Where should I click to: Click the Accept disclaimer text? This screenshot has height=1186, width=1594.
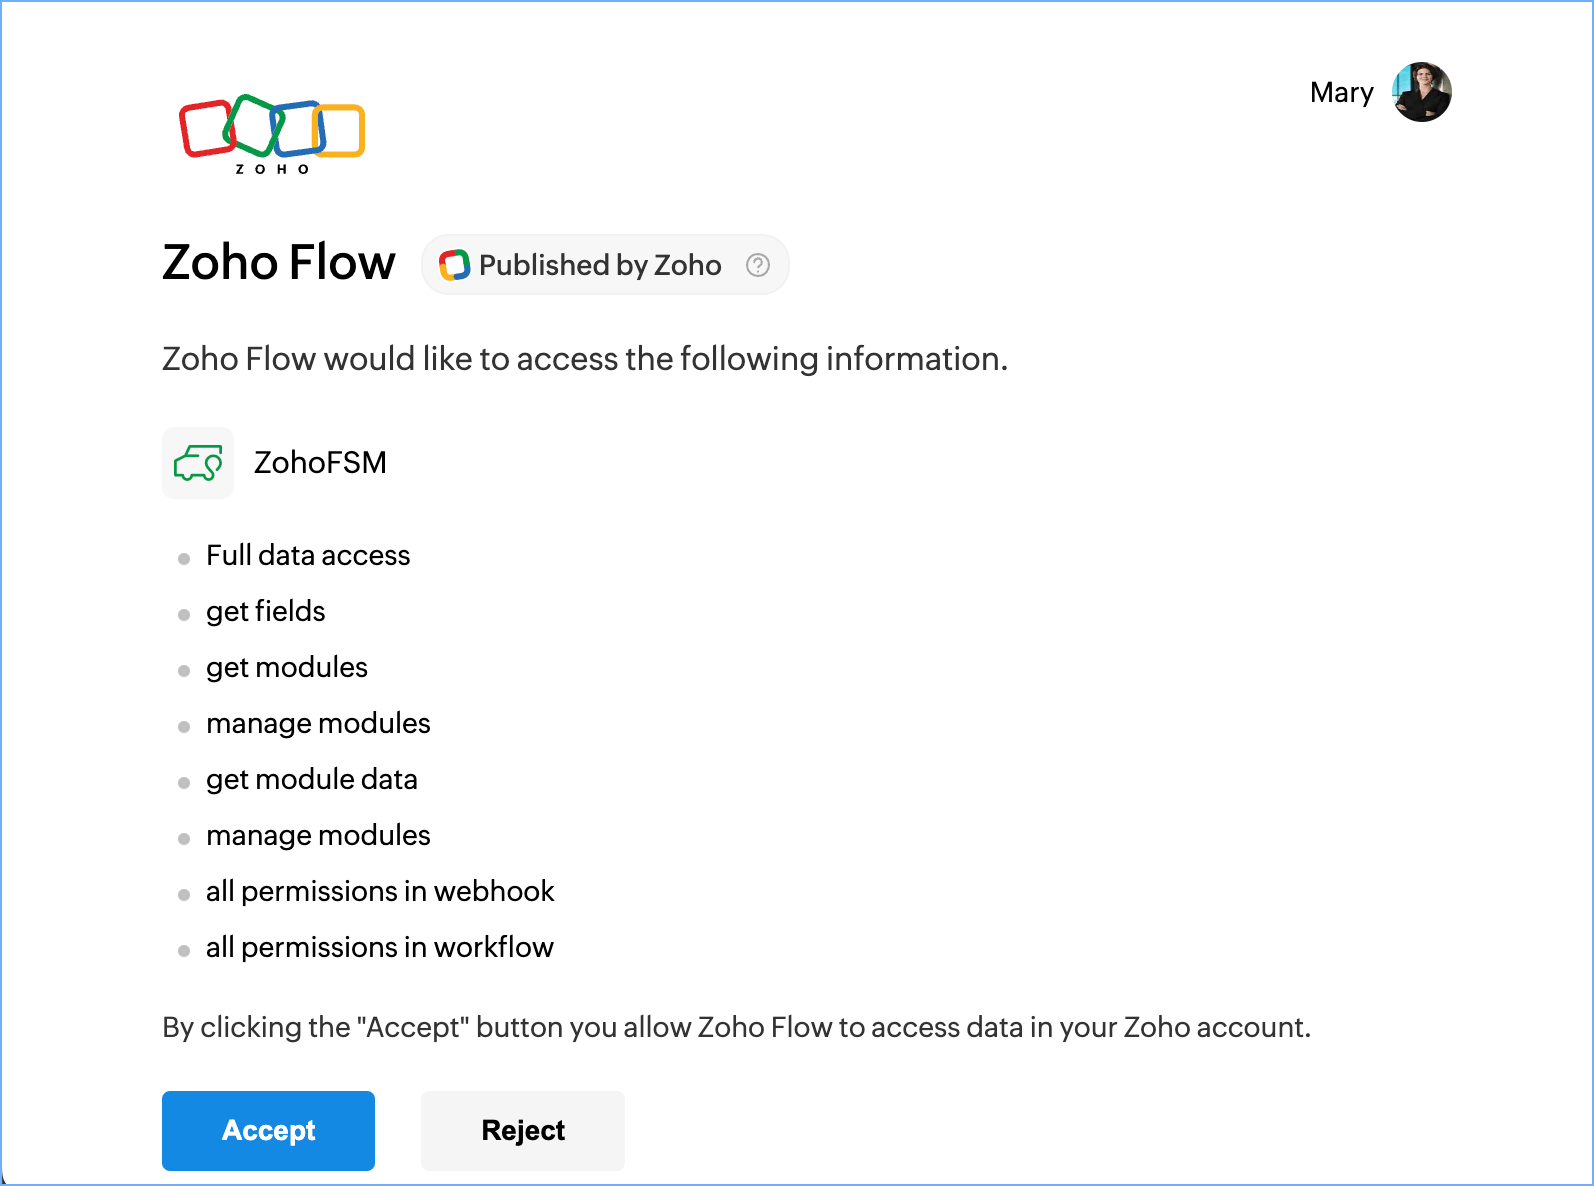click(x=736, y=1028)
